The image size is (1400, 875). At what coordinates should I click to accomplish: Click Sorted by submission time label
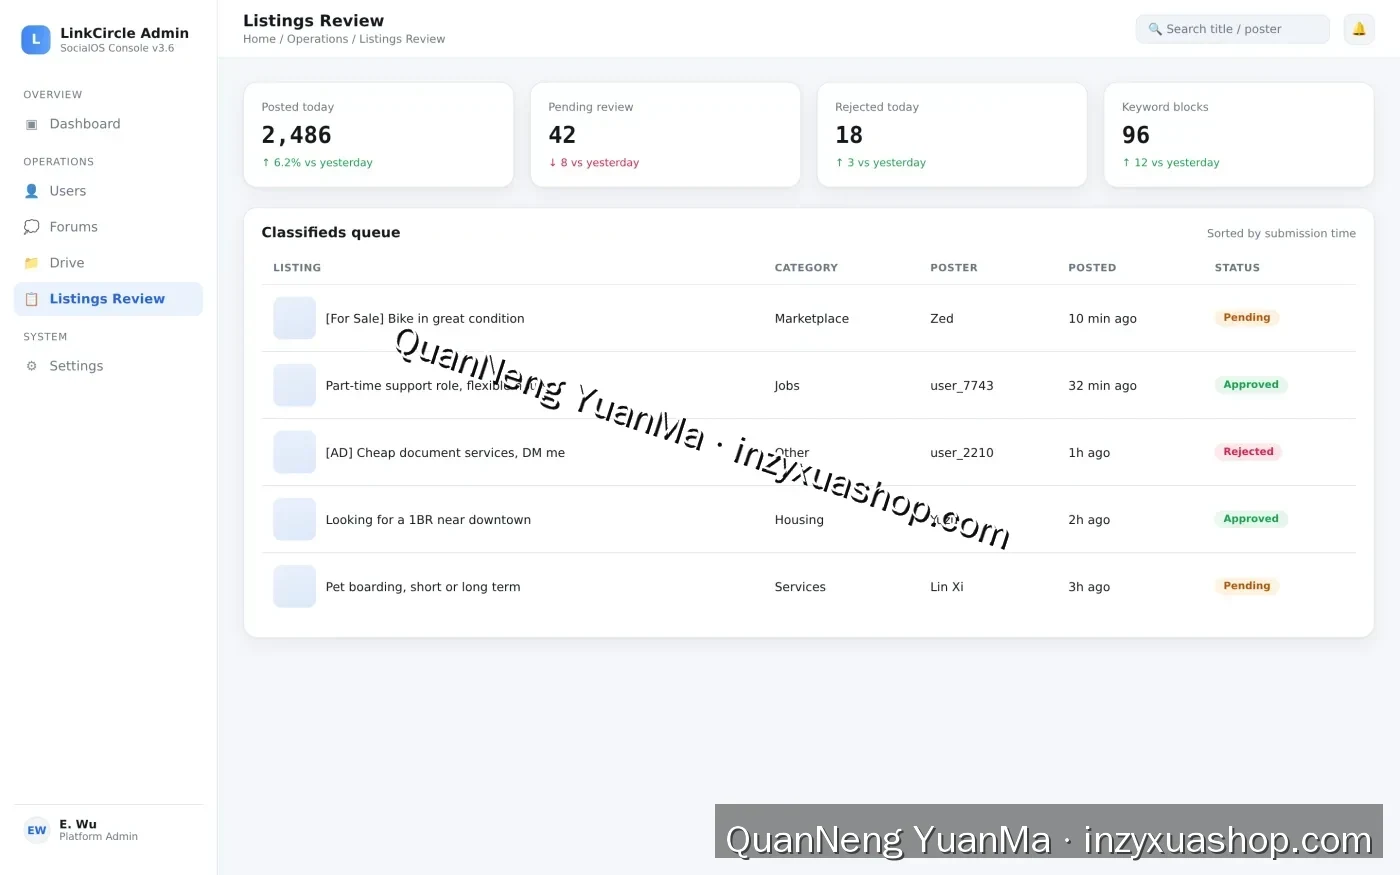tap(1281, 233)
